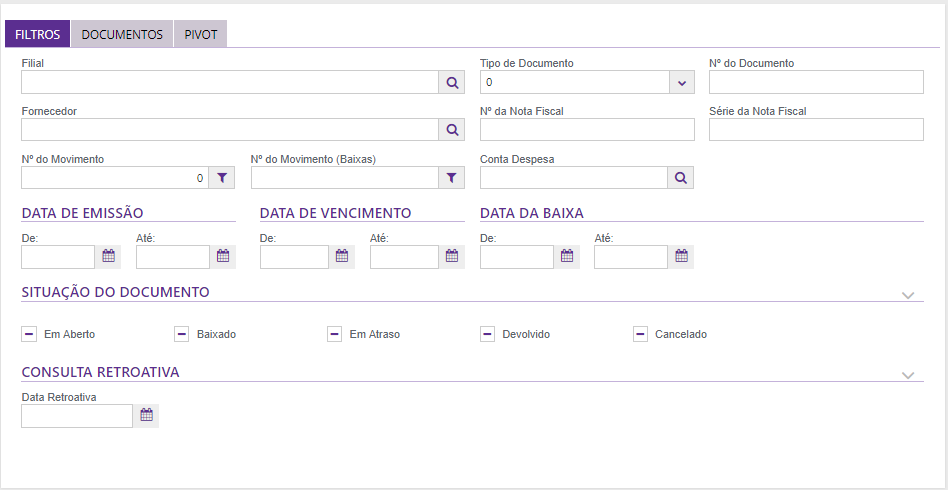Collapse the Consulta Retroativa section

[x=907, y=375]
